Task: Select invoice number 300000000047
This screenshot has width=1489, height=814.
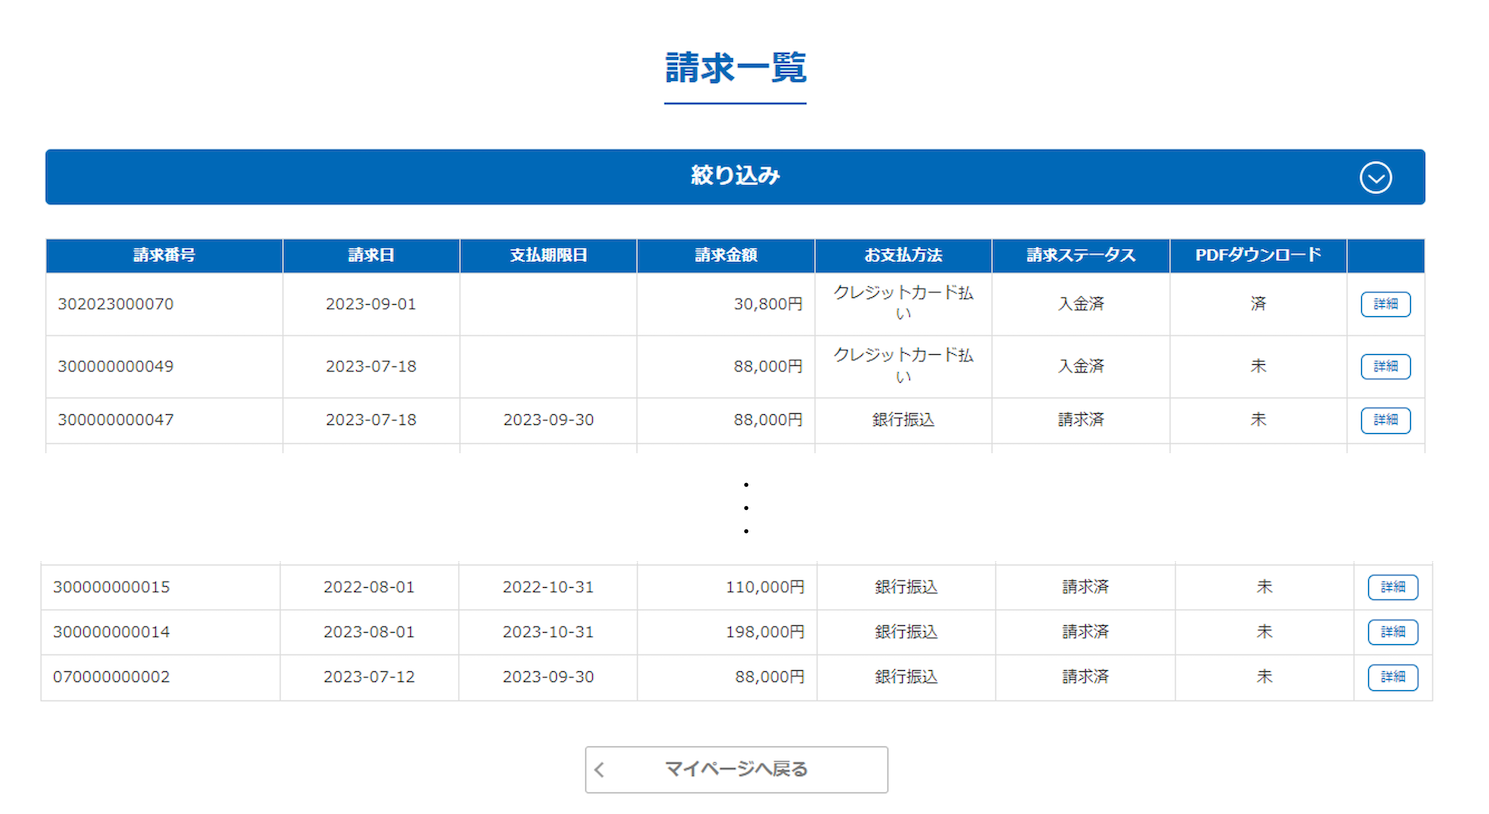Action: [x=115, y=420]
